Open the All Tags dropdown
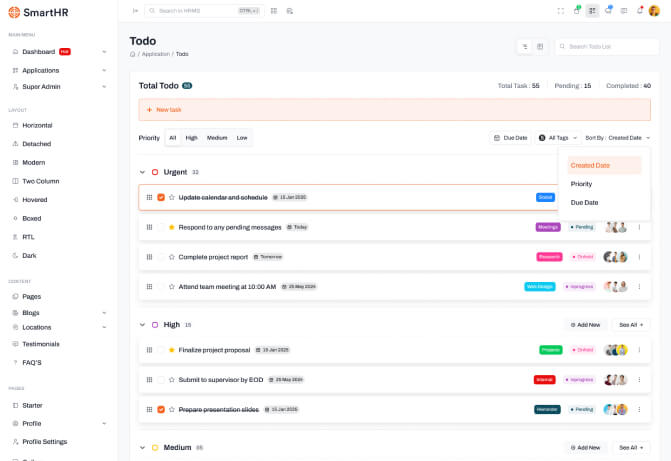 [553, 138]
